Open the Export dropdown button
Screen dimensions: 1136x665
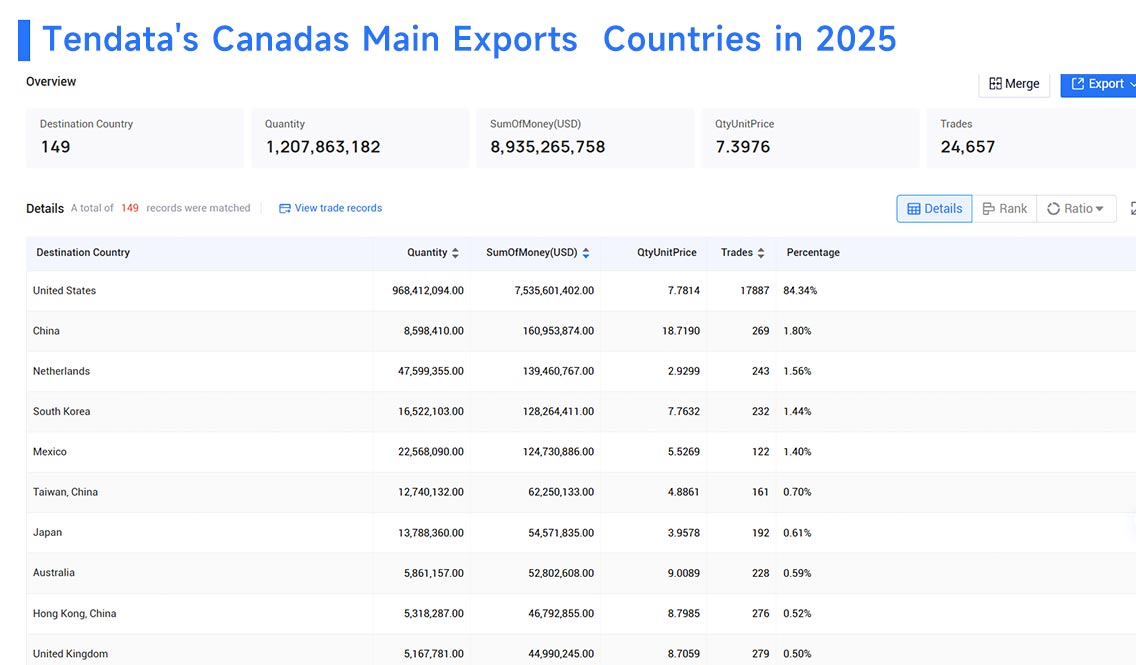[x=1098, y=84]
